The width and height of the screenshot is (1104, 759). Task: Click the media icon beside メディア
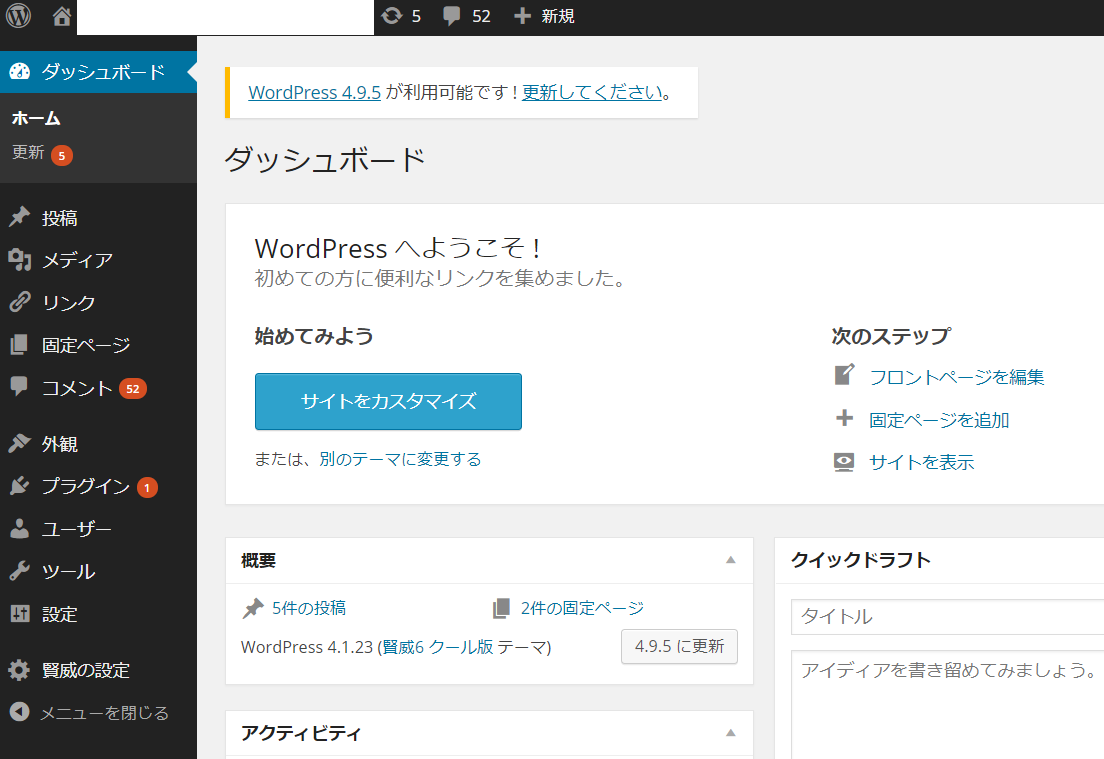20,260
